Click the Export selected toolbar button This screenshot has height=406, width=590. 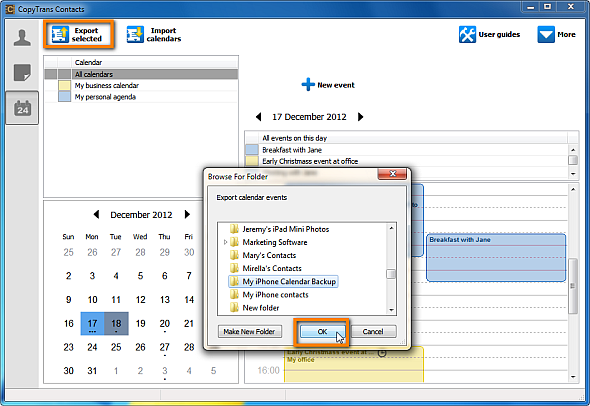coord(78,35)
